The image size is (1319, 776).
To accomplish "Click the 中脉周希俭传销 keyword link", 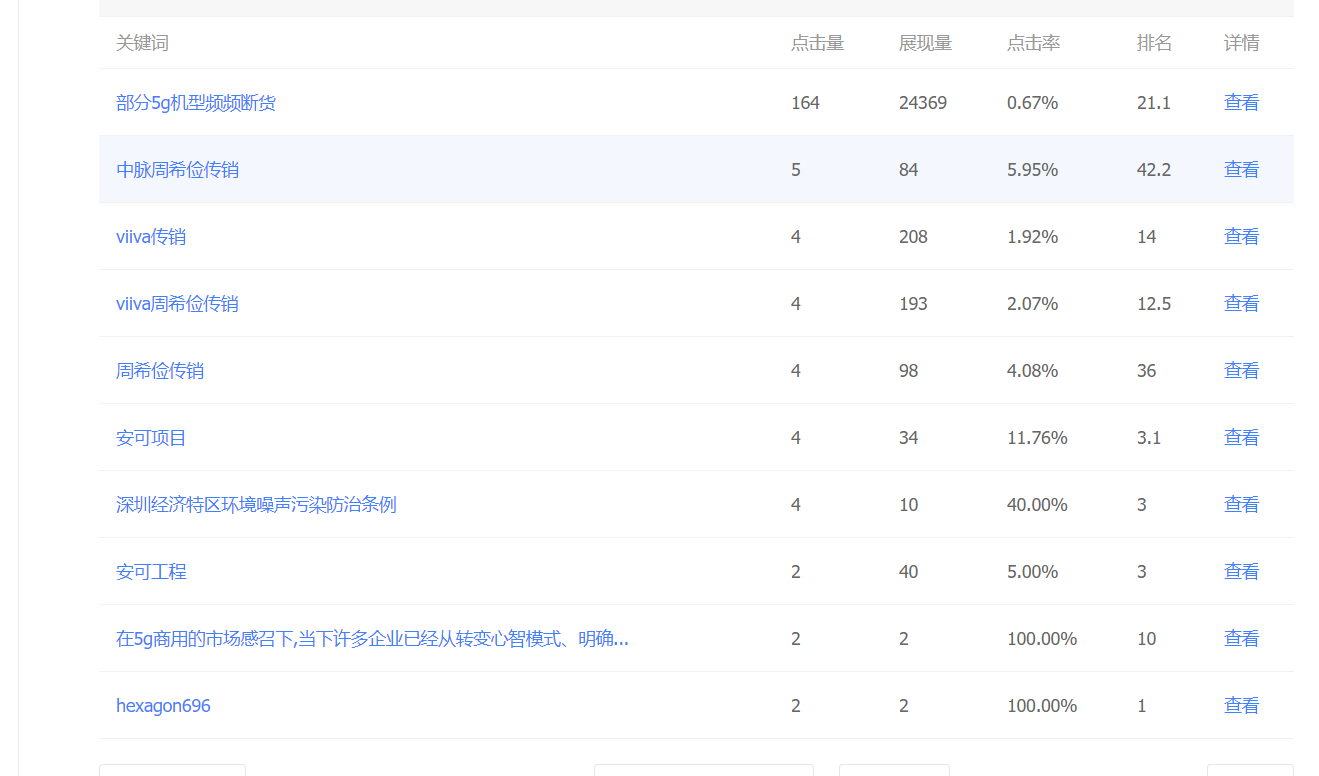I will click(x=177, y=170).
